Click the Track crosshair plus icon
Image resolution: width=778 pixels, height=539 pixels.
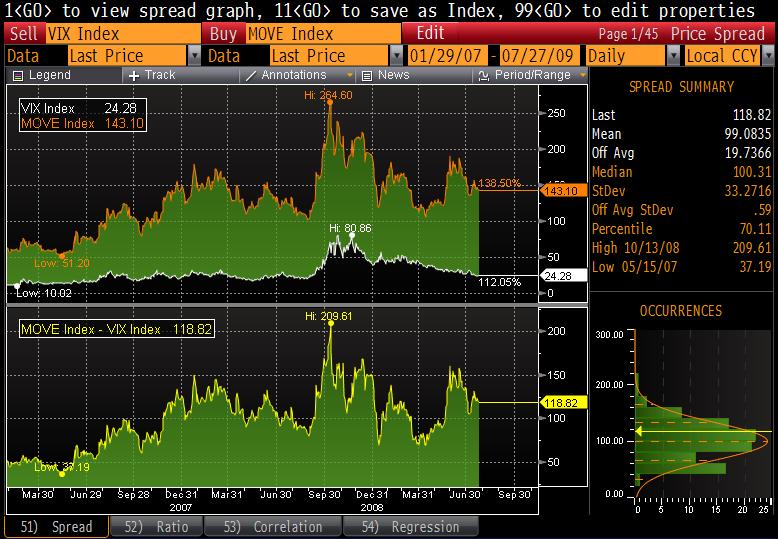coord(134,76)
